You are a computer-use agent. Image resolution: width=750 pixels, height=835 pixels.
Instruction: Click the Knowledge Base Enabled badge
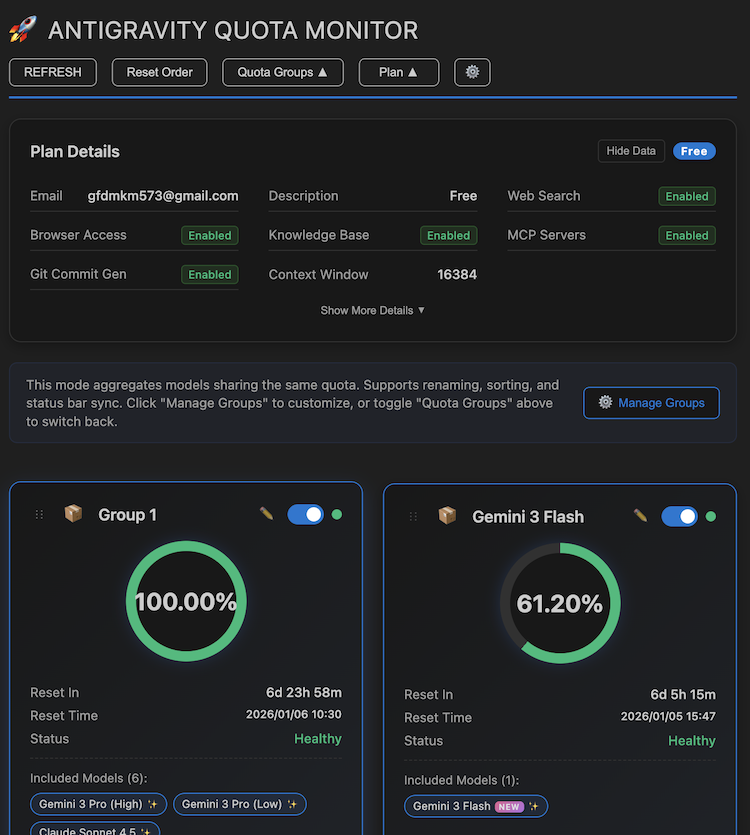(449, 235)
